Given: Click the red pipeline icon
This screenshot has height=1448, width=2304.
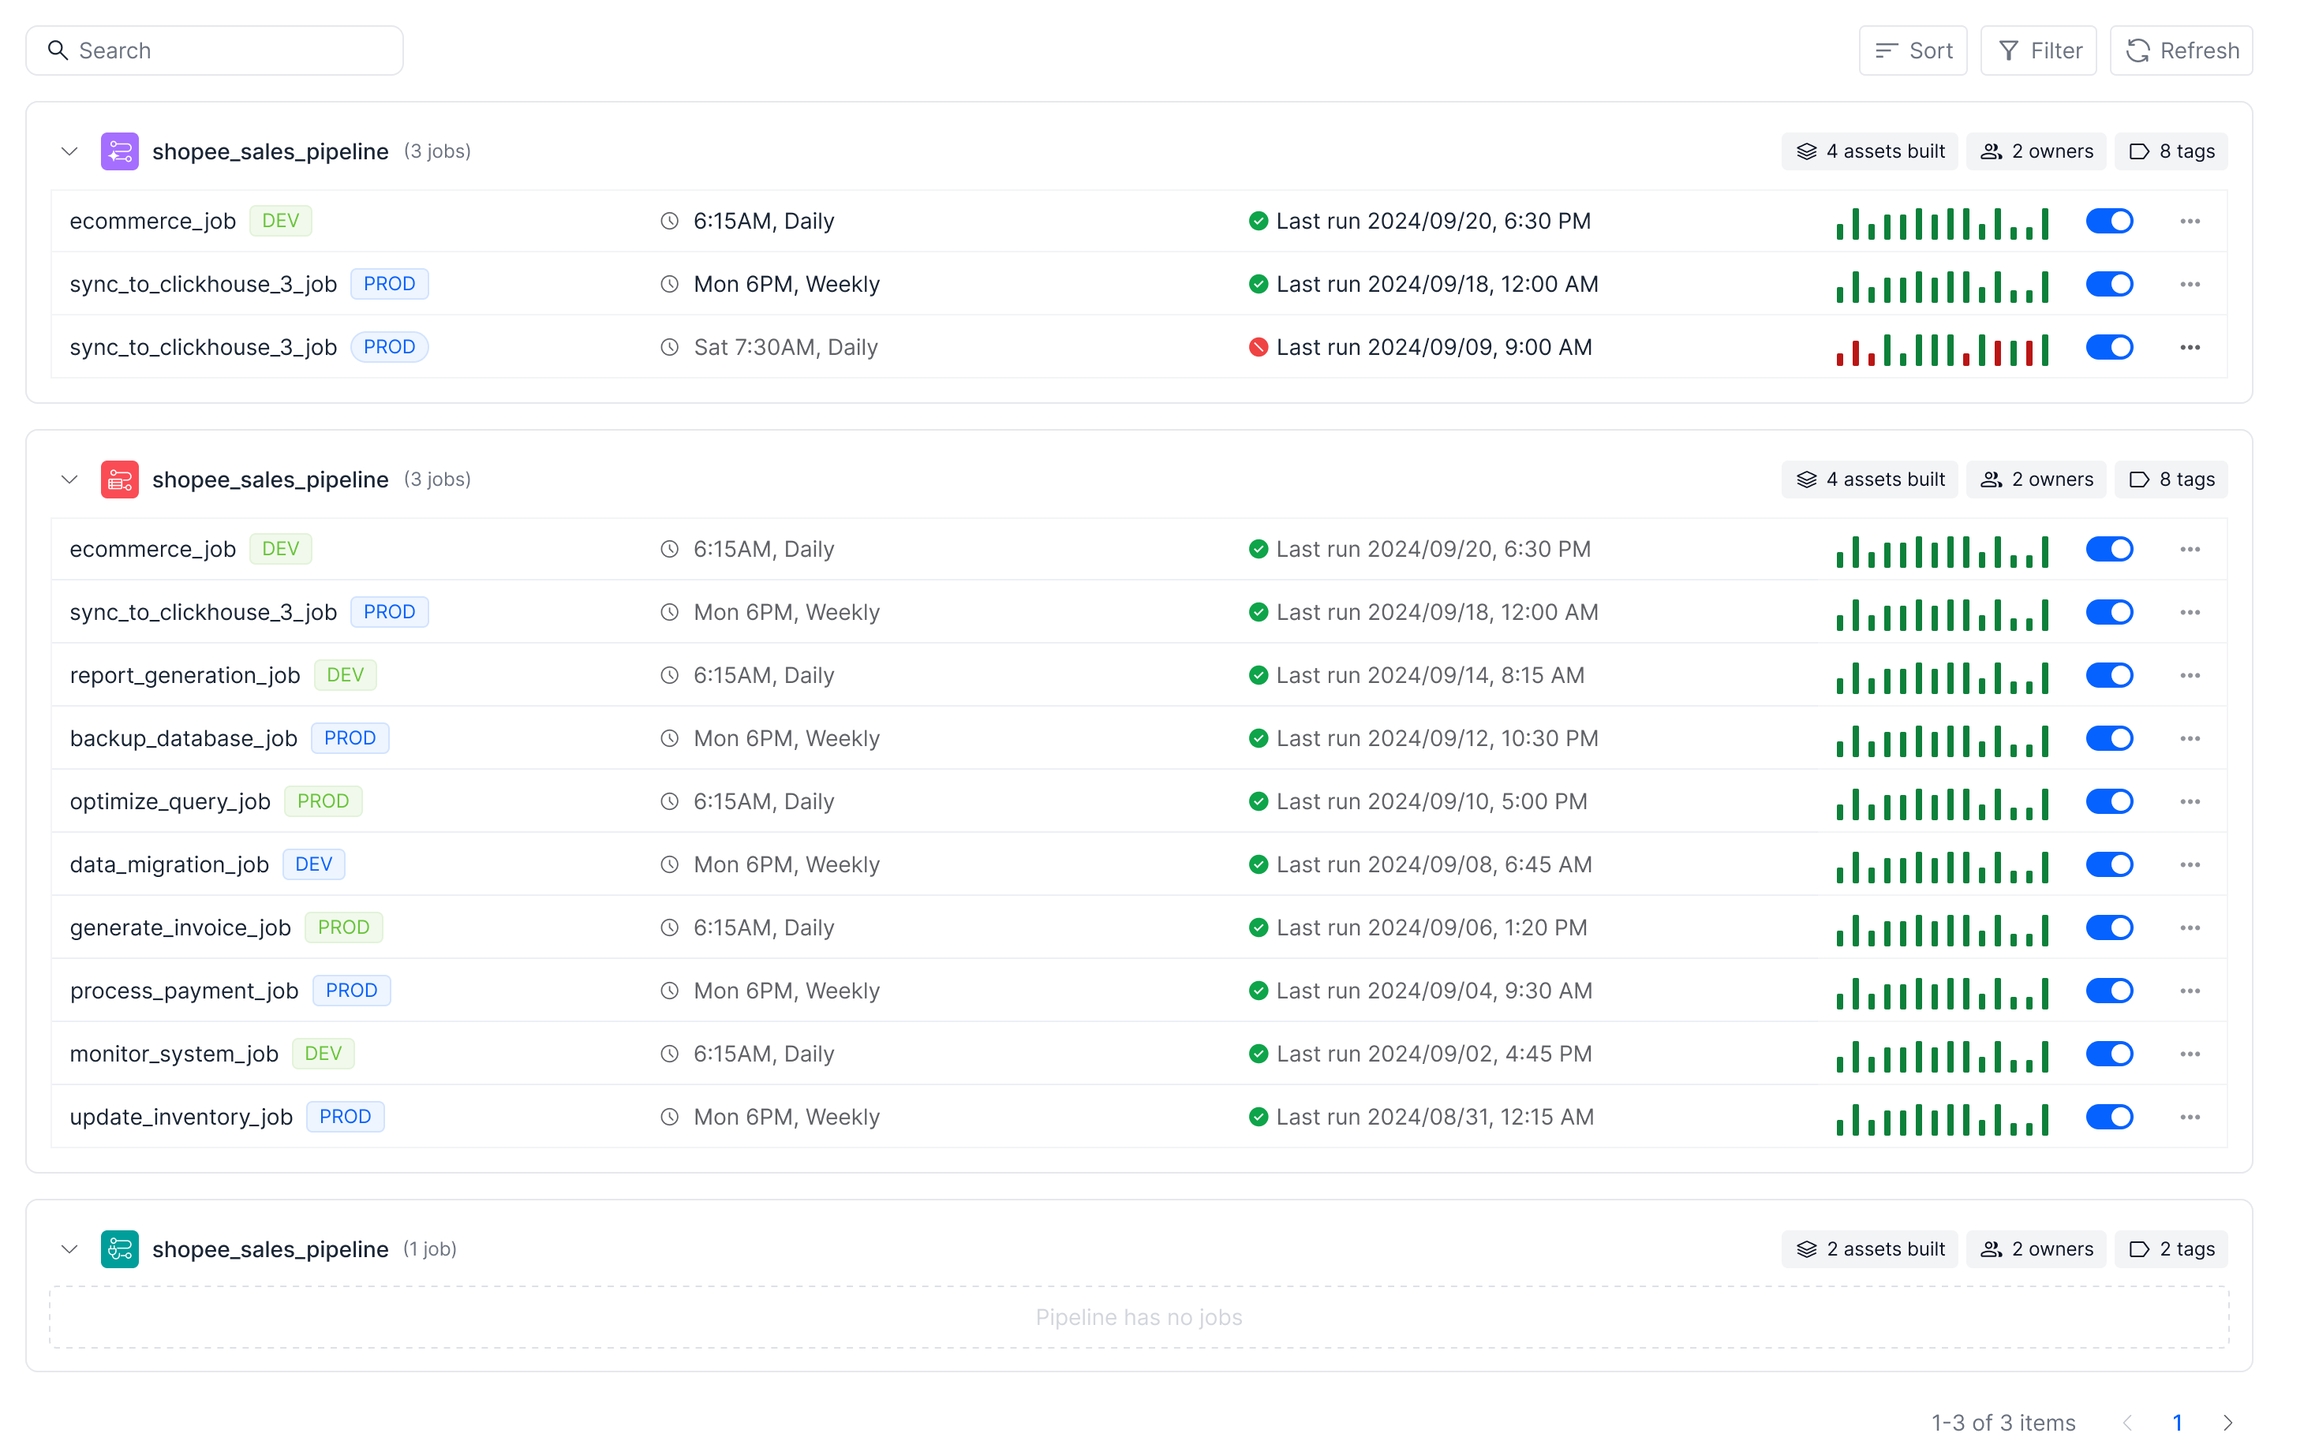Looking at the screenshot, I should click(x=119, y=479).
